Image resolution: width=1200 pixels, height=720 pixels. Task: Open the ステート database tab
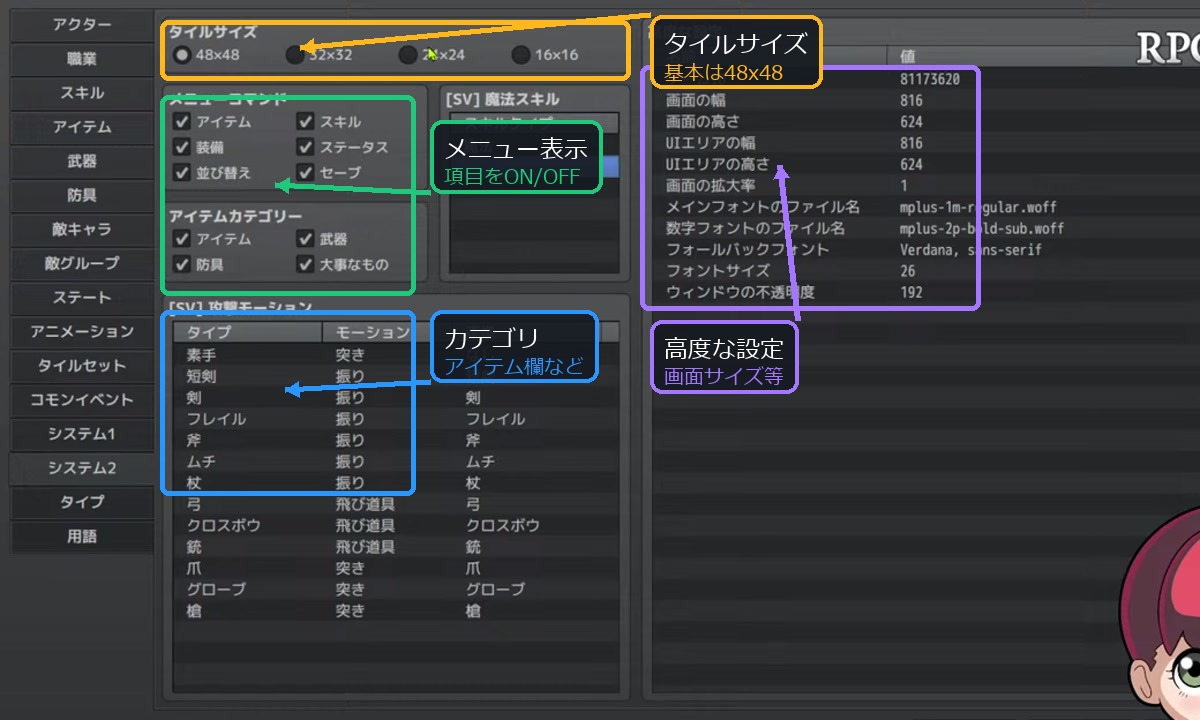[x=82, y=297]
